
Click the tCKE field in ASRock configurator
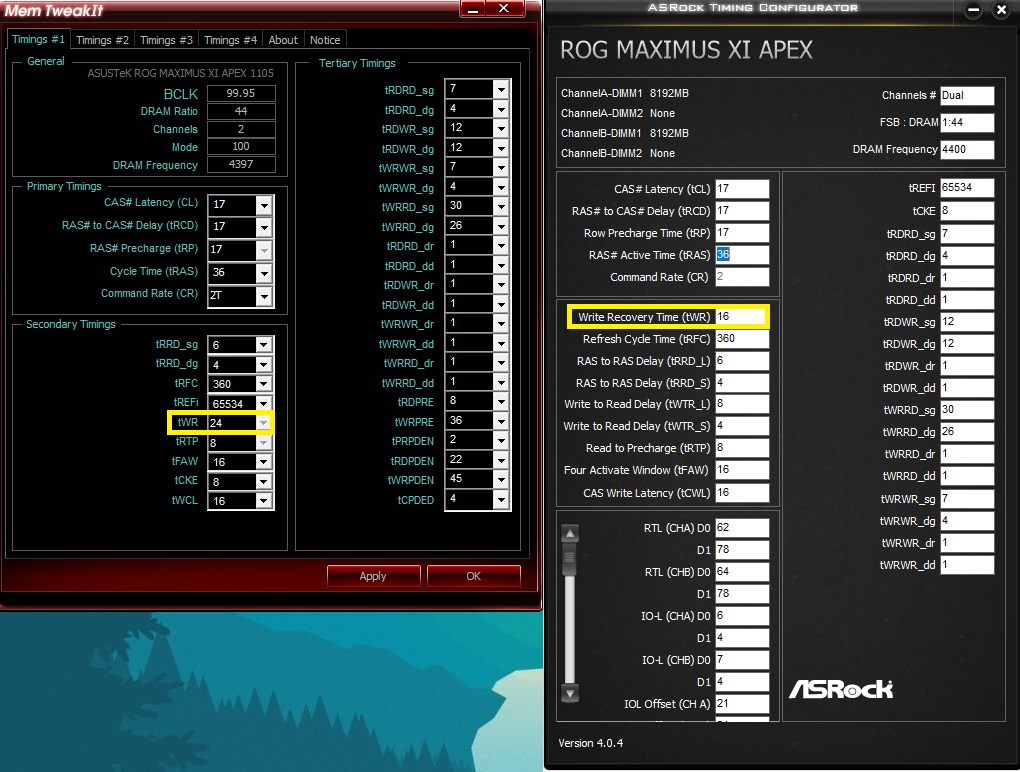point(967,211)
